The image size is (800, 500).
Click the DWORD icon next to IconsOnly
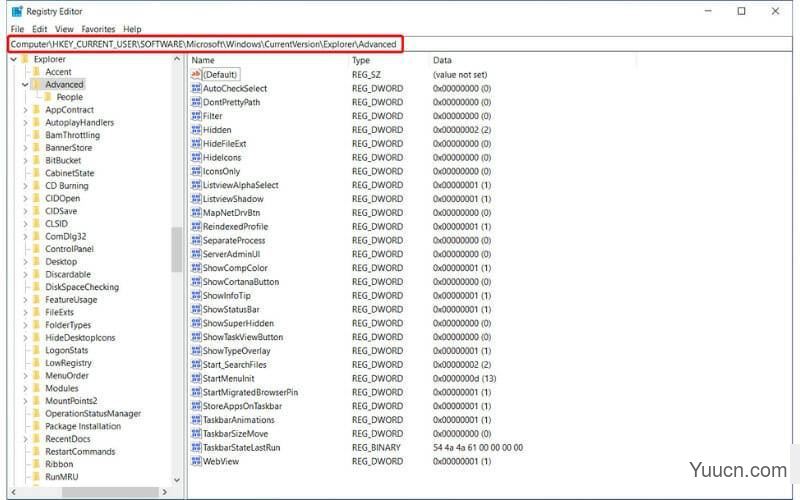click(x=196, y=171)
